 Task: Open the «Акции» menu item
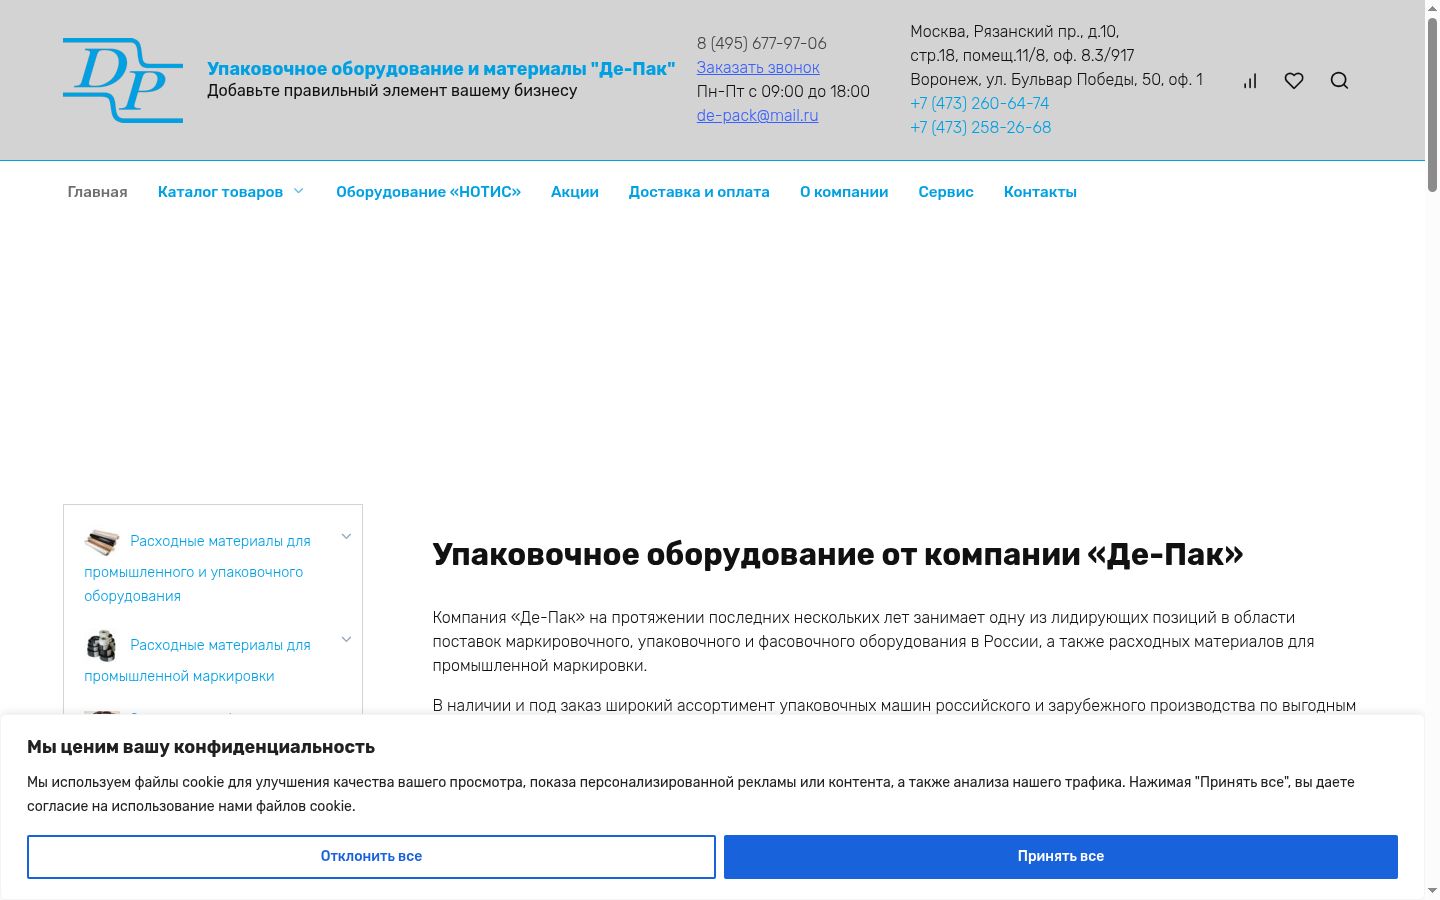click(575, 192)
